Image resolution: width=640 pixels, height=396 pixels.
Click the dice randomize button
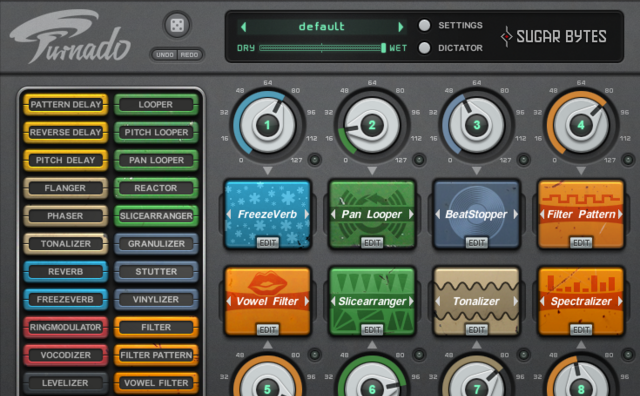(177, 25)
